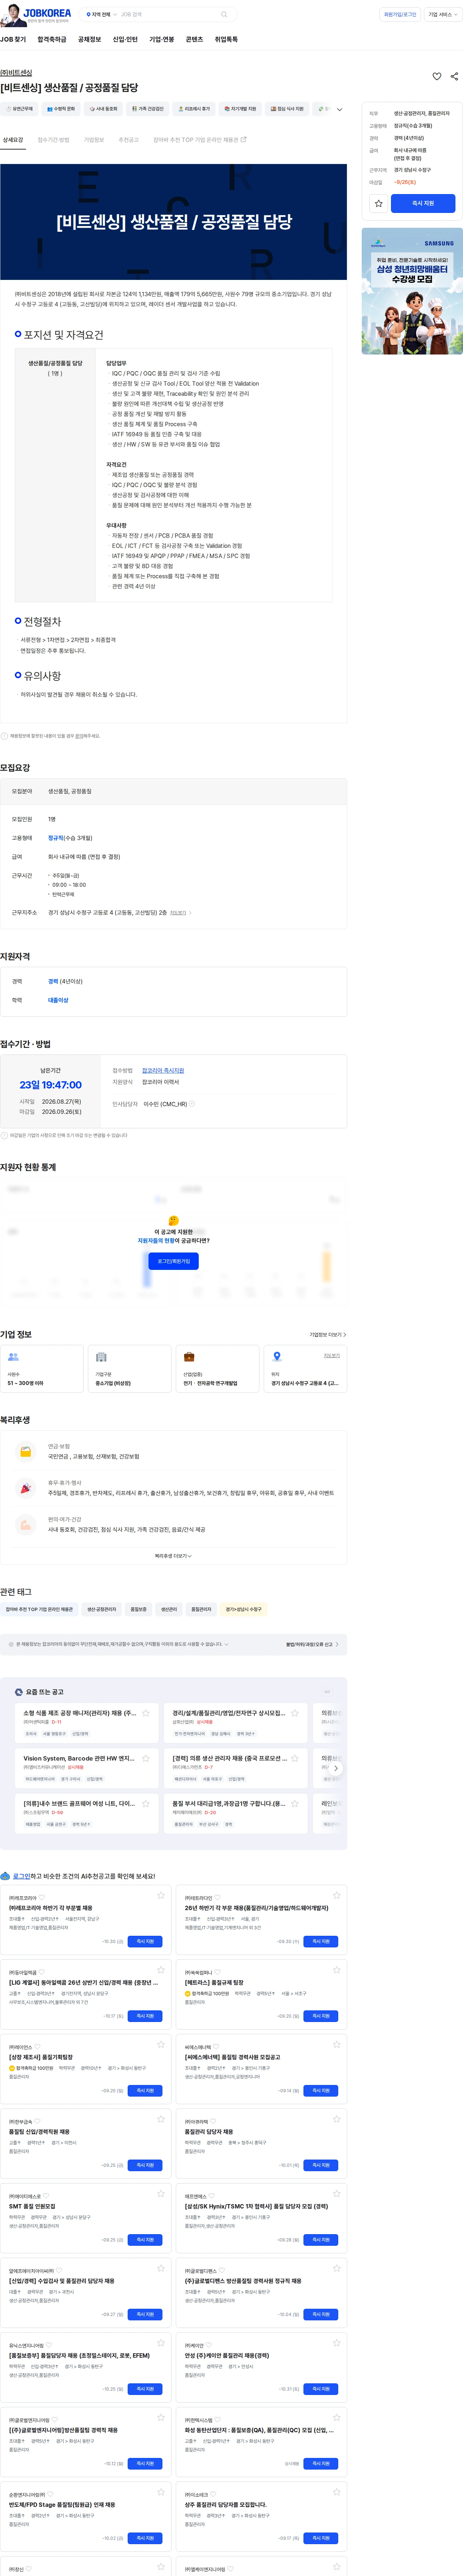Open the 합격축하금 menu
The image size is (463, 2576).
[52, 40]
